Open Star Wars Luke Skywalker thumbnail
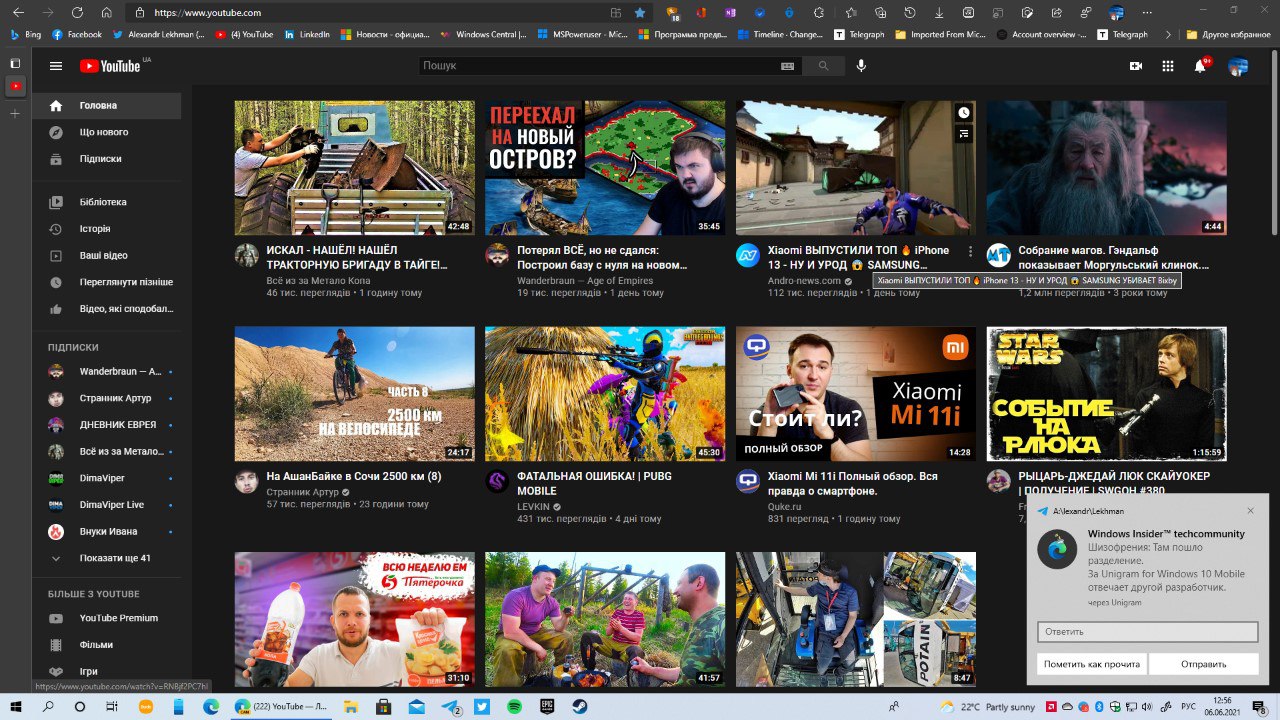The height and width of the screenshot is (720, 1280). [x=1106, y=394]
